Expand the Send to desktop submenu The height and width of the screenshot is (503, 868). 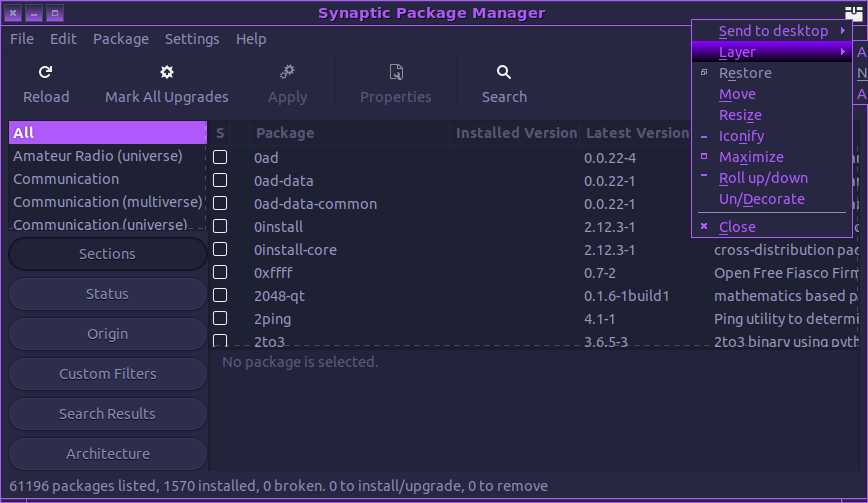coord(772,31)
